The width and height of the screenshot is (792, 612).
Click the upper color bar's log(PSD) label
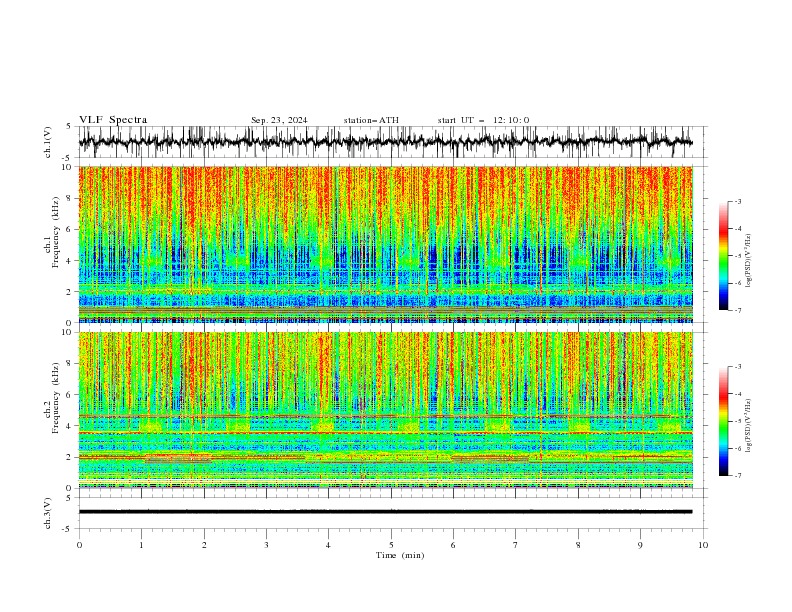point(748,261)
